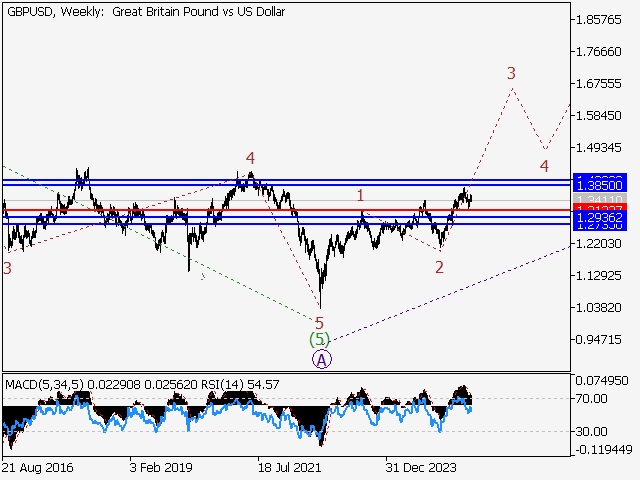Select the 31 Dec 2023 date label
Viewport: 640px width, 480px height.
[422, 467]
